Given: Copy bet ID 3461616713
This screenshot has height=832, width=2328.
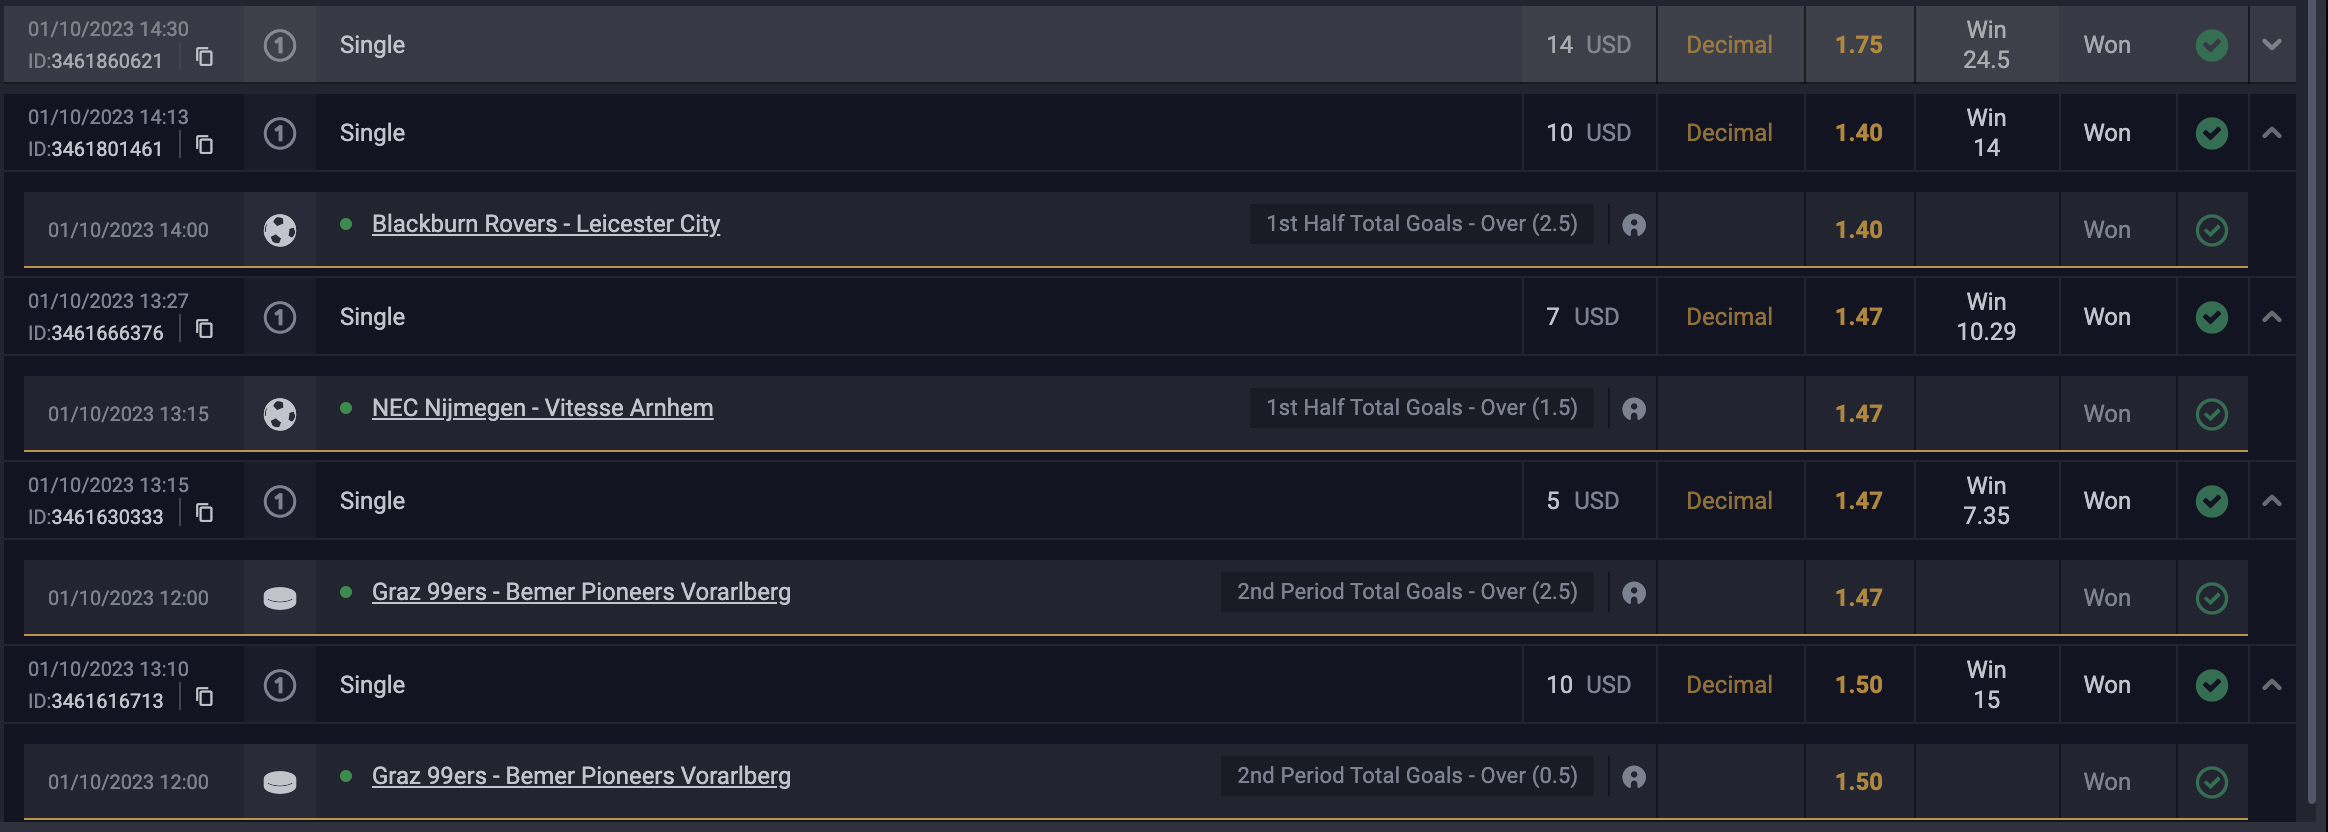Looking at the screenshot, I should click(204, 697).
